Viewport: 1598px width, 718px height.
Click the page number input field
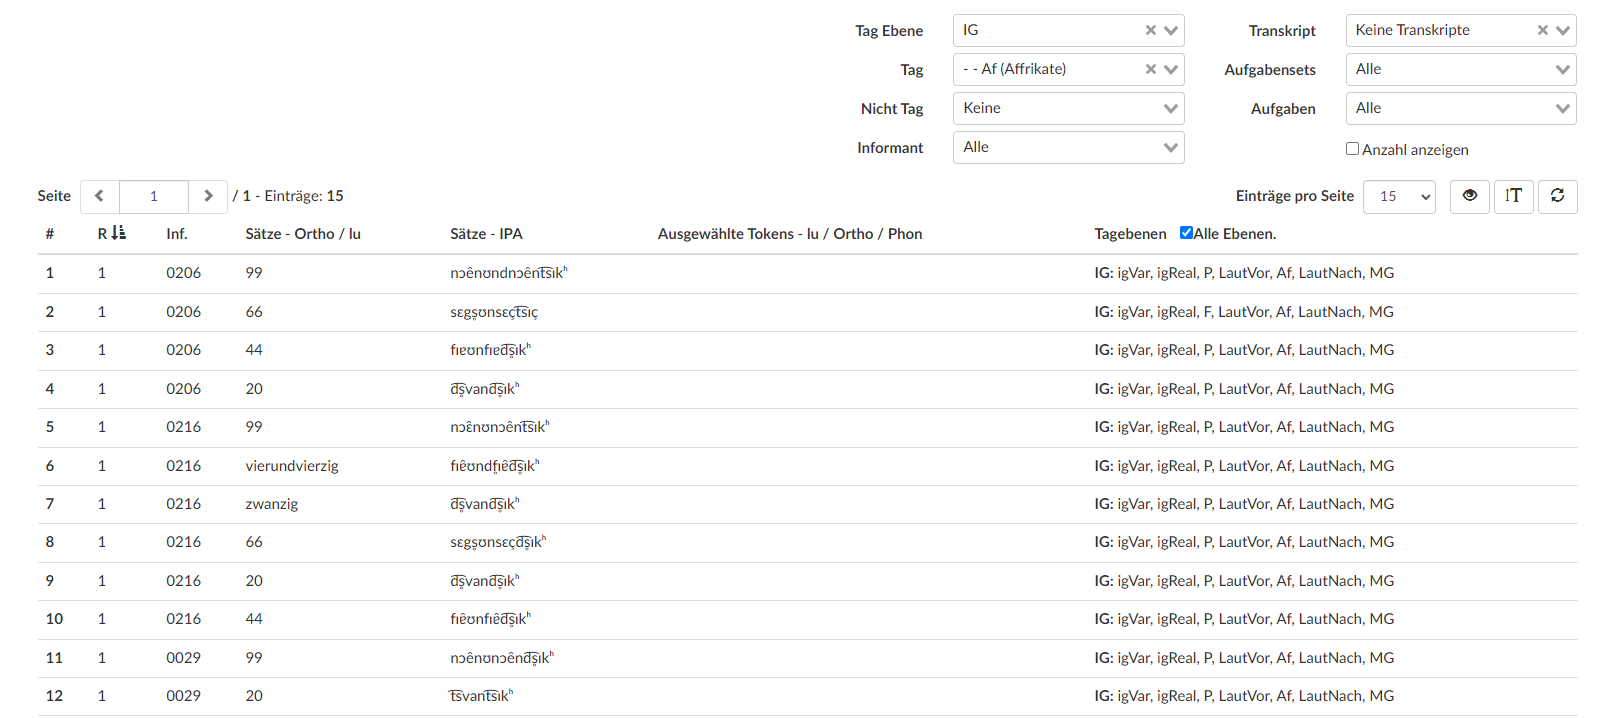coord(154,196)
